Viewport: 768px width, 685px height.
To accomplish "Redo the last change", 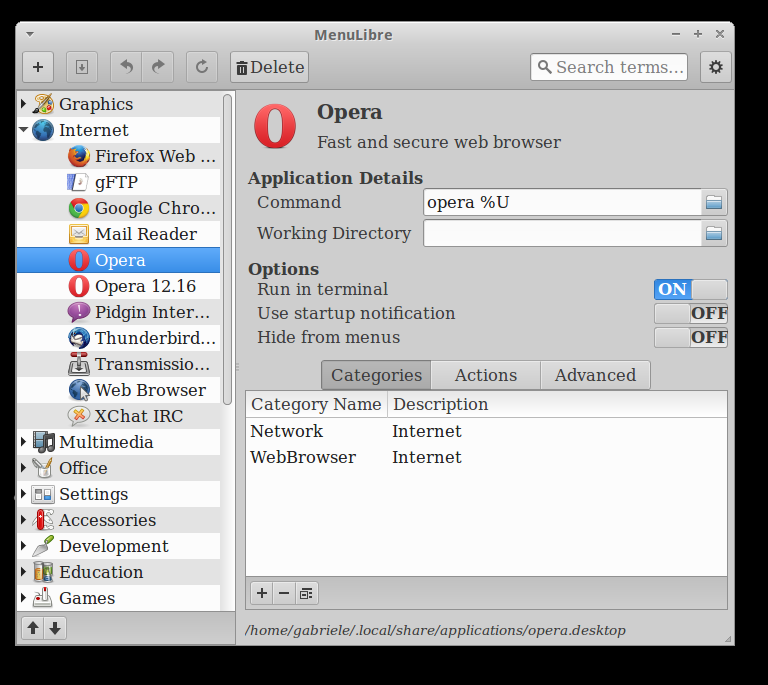I will pyautogui.click(x=158, y=67).
